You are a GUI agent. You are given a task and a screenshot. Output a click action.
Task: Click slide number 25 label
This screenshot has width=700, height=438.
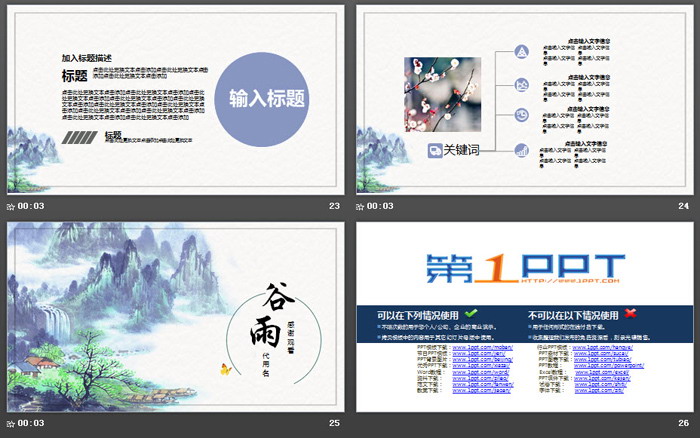pos(334,423)
